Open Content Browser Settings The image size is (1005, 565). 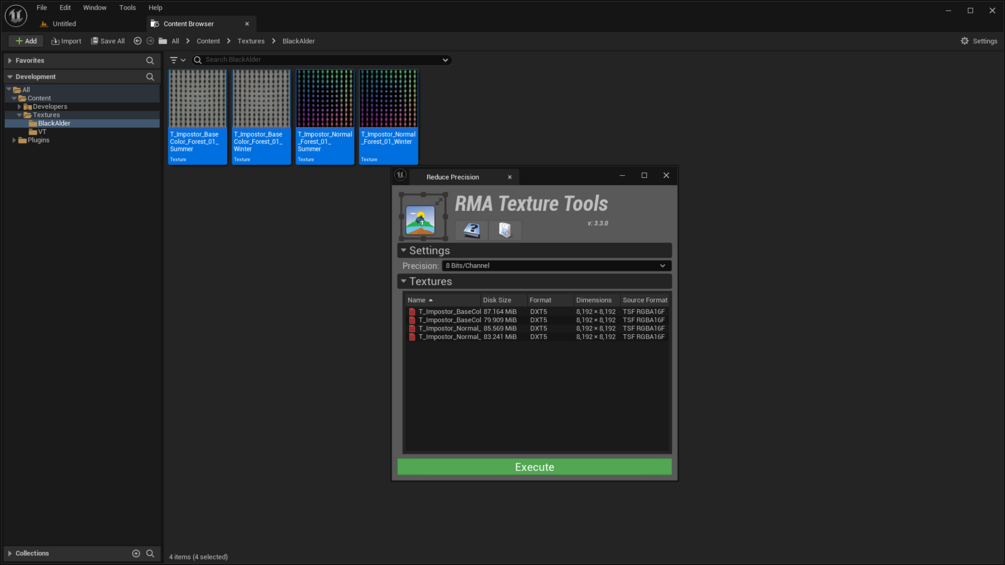point(979,41)
